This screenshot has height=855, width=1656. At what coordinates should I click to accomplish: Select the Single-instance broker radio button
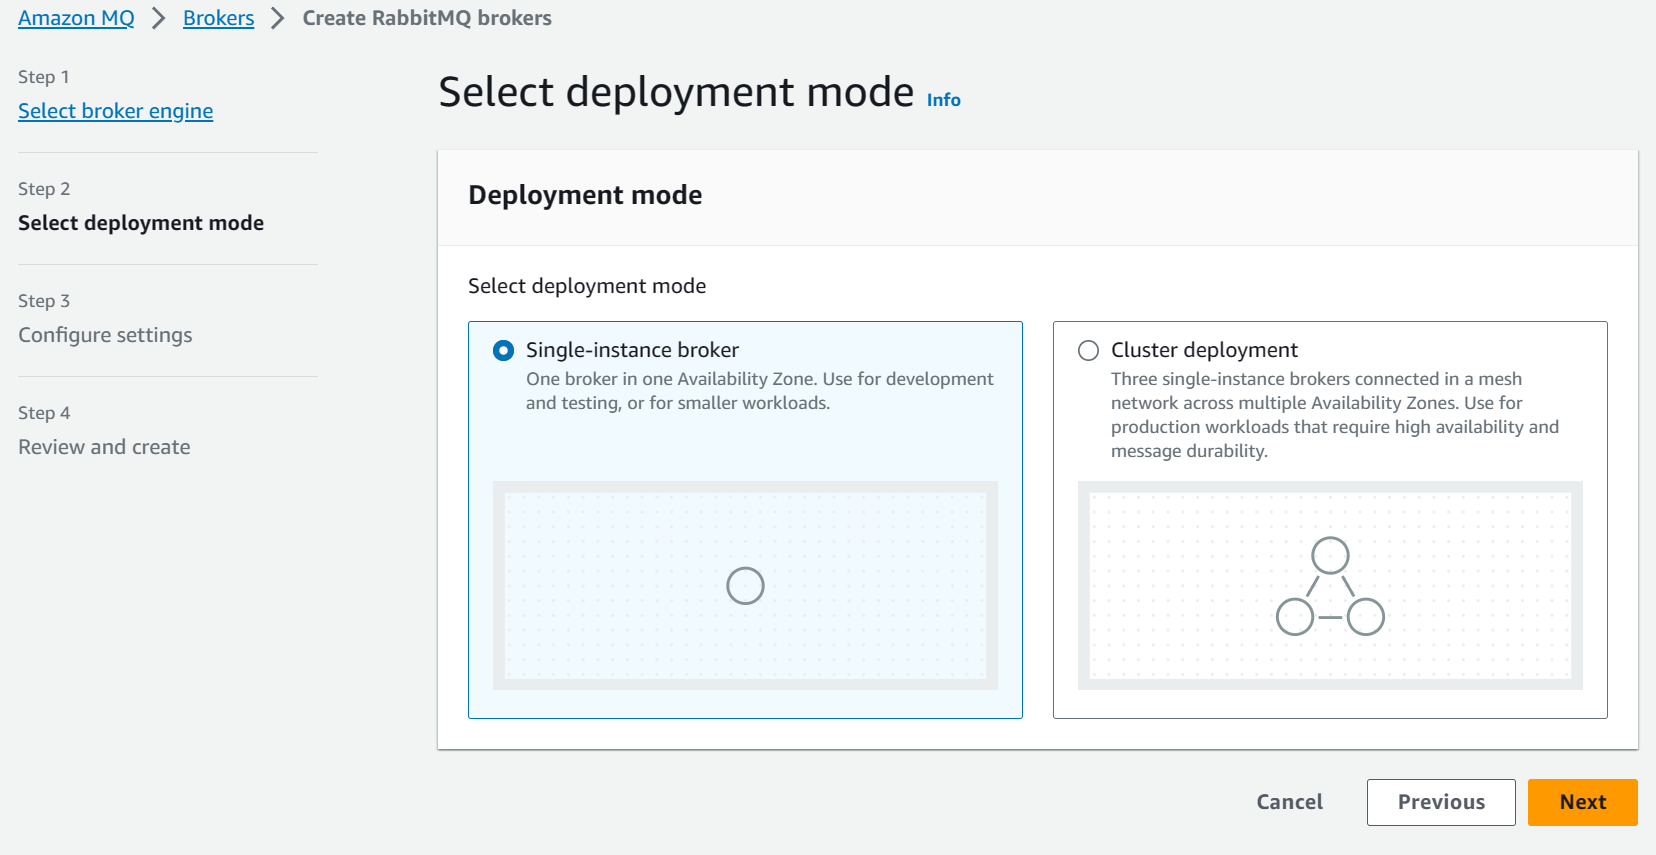pos(504,350)
